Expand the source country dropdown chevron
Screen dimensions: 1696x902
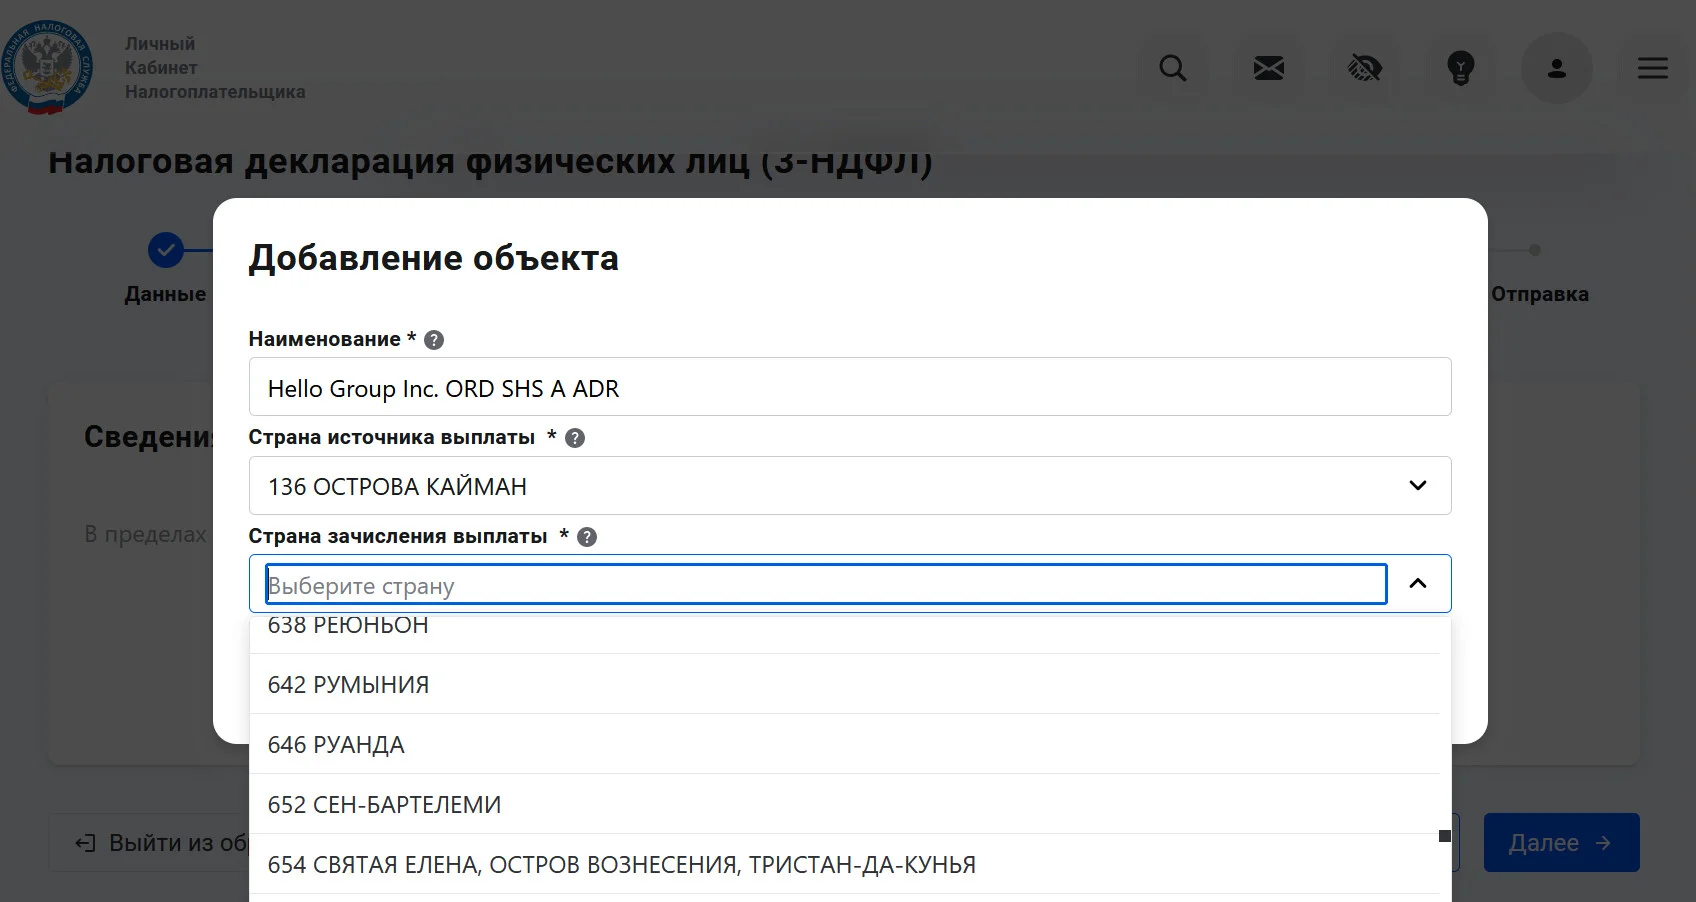[x=1417, y=486]
